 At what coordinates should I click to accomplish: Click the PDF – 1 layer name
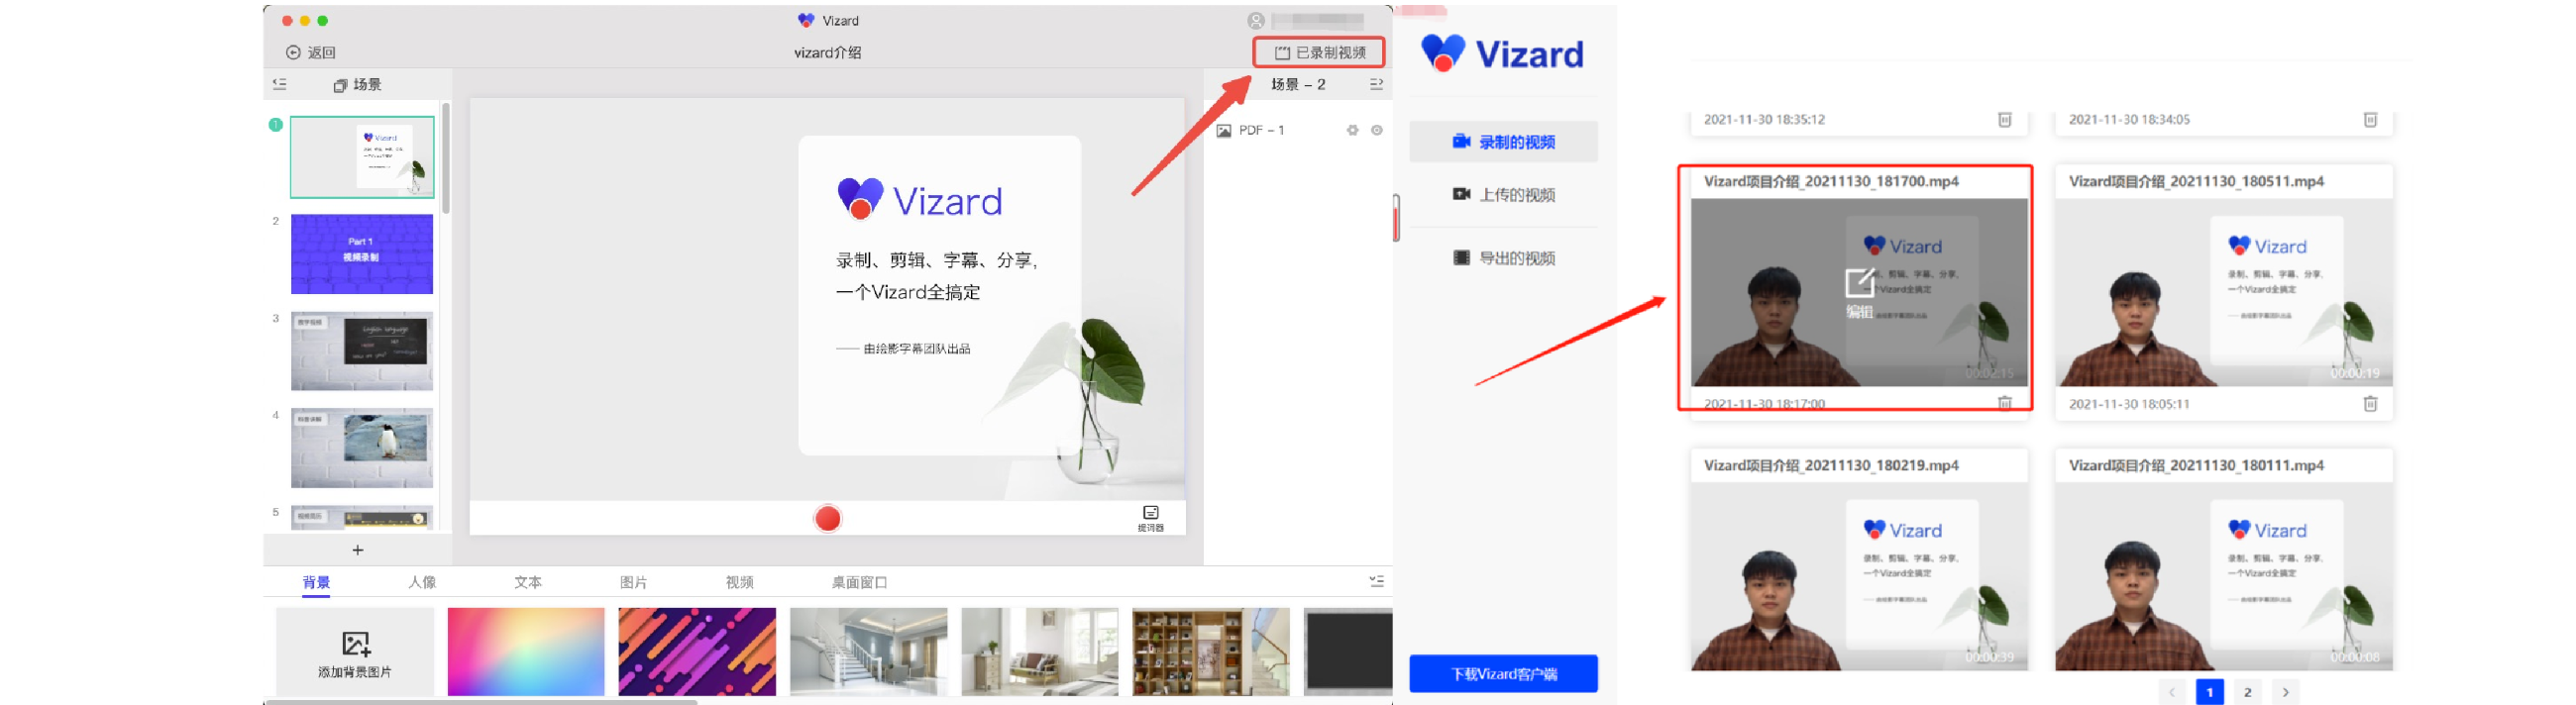click(x=1261, y=131)
